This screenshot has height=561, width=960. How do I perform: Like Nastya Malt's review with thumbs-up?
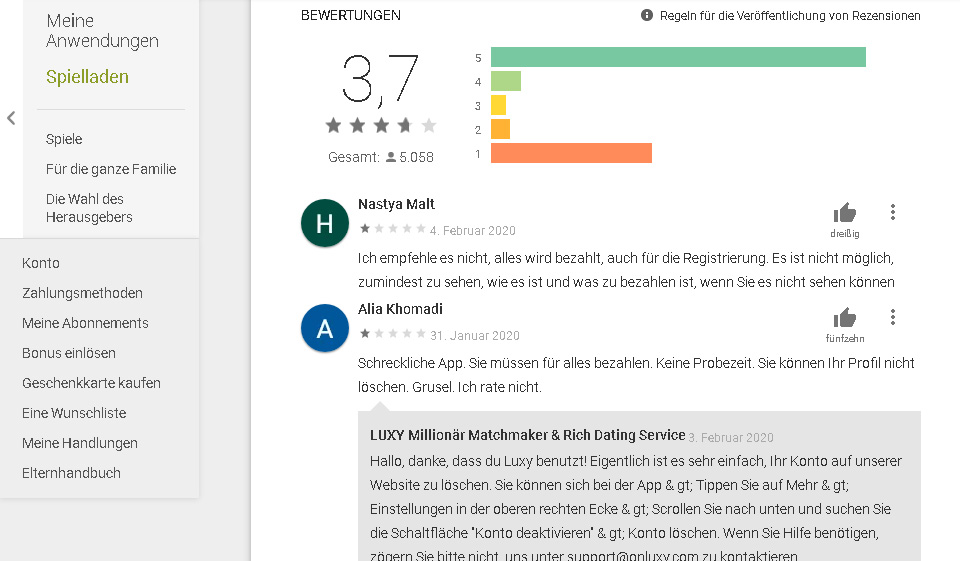845,213
